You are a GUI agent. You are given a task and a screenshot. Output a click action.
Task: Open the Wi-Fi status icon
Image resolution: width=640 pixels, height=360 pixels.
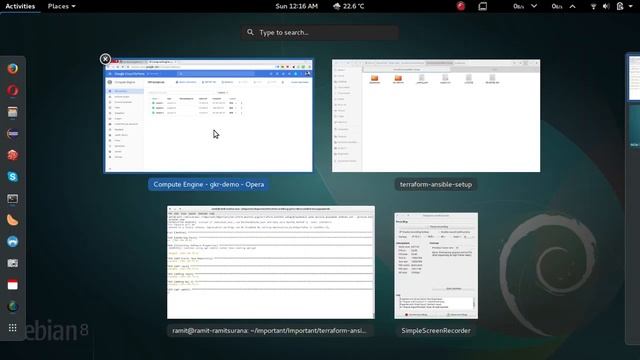click(593, 6)
